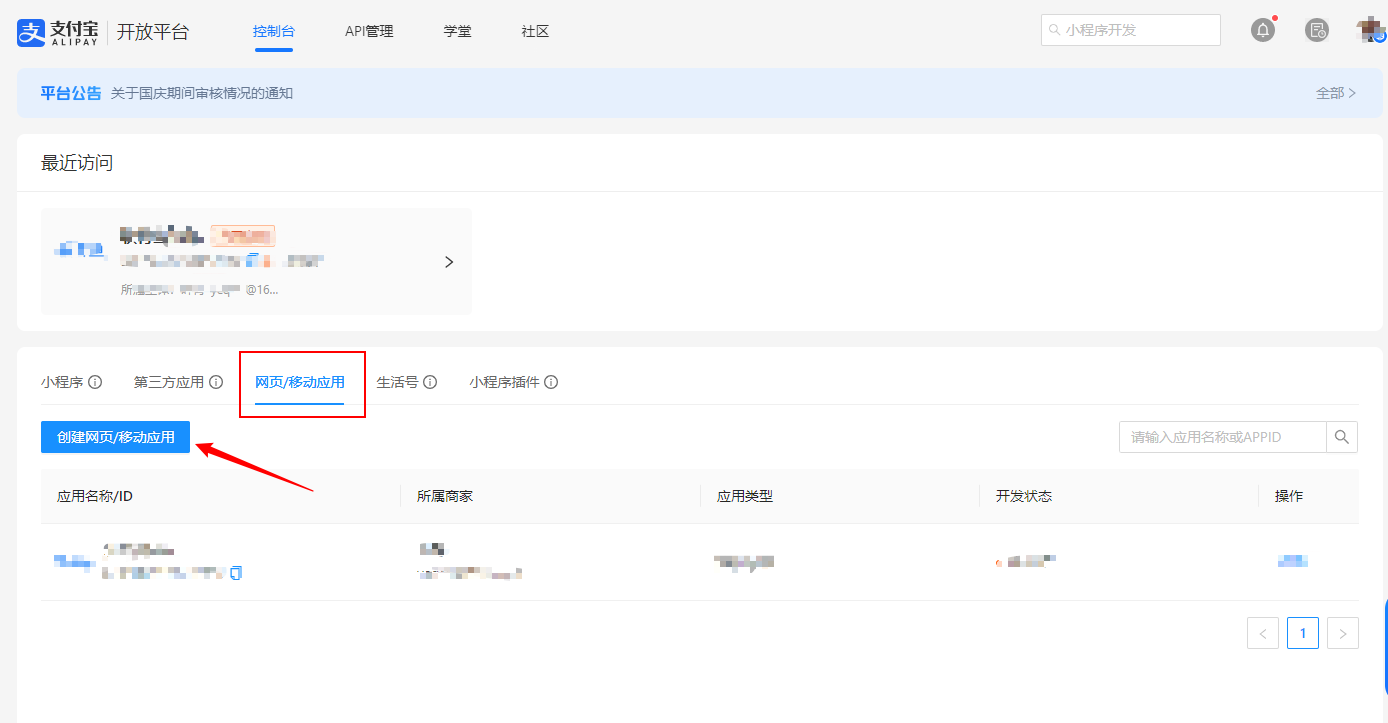Image resolution: width=1388 pixels, height=723 pixels.
Task: Open the user avatar menu
Action: coord(1371,30)
